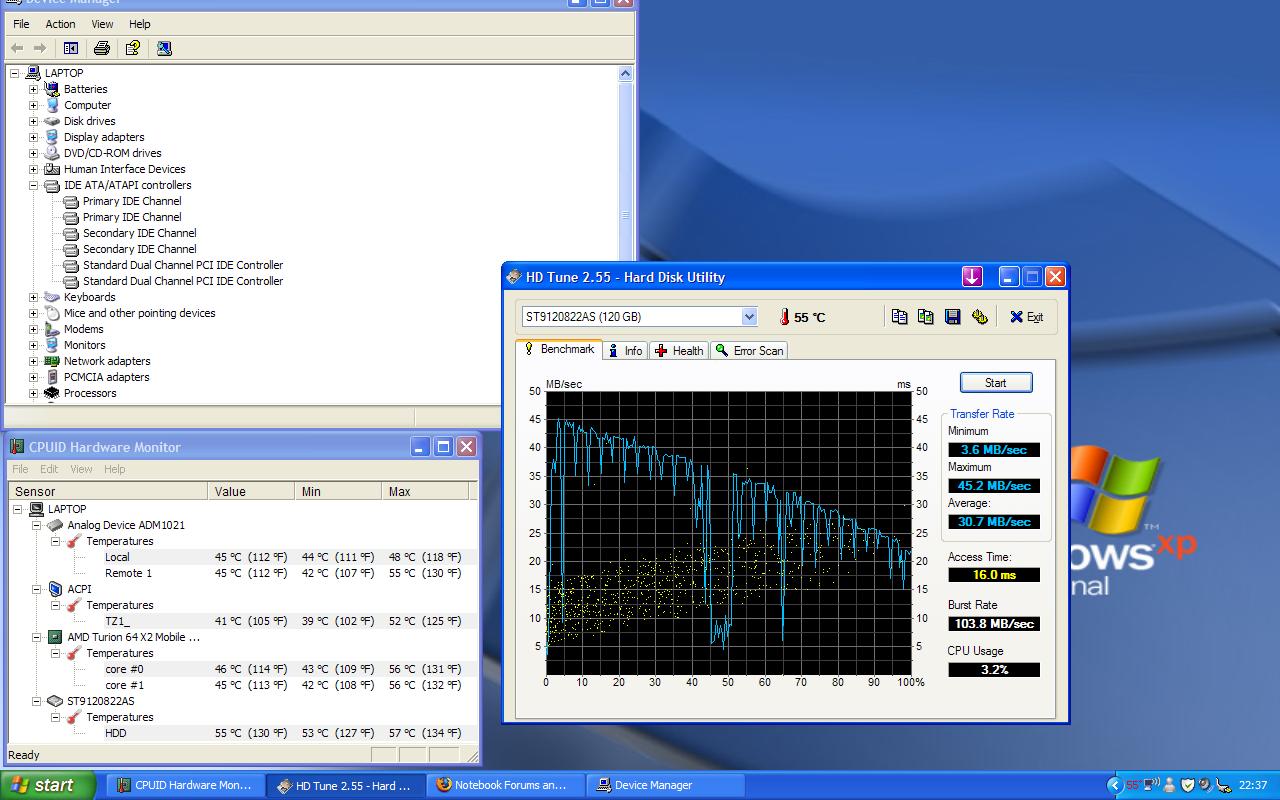This screenshot has height=800, width=1280.
Task: Switch to Notebook Forums taskbar button
Action: [505, 785]
